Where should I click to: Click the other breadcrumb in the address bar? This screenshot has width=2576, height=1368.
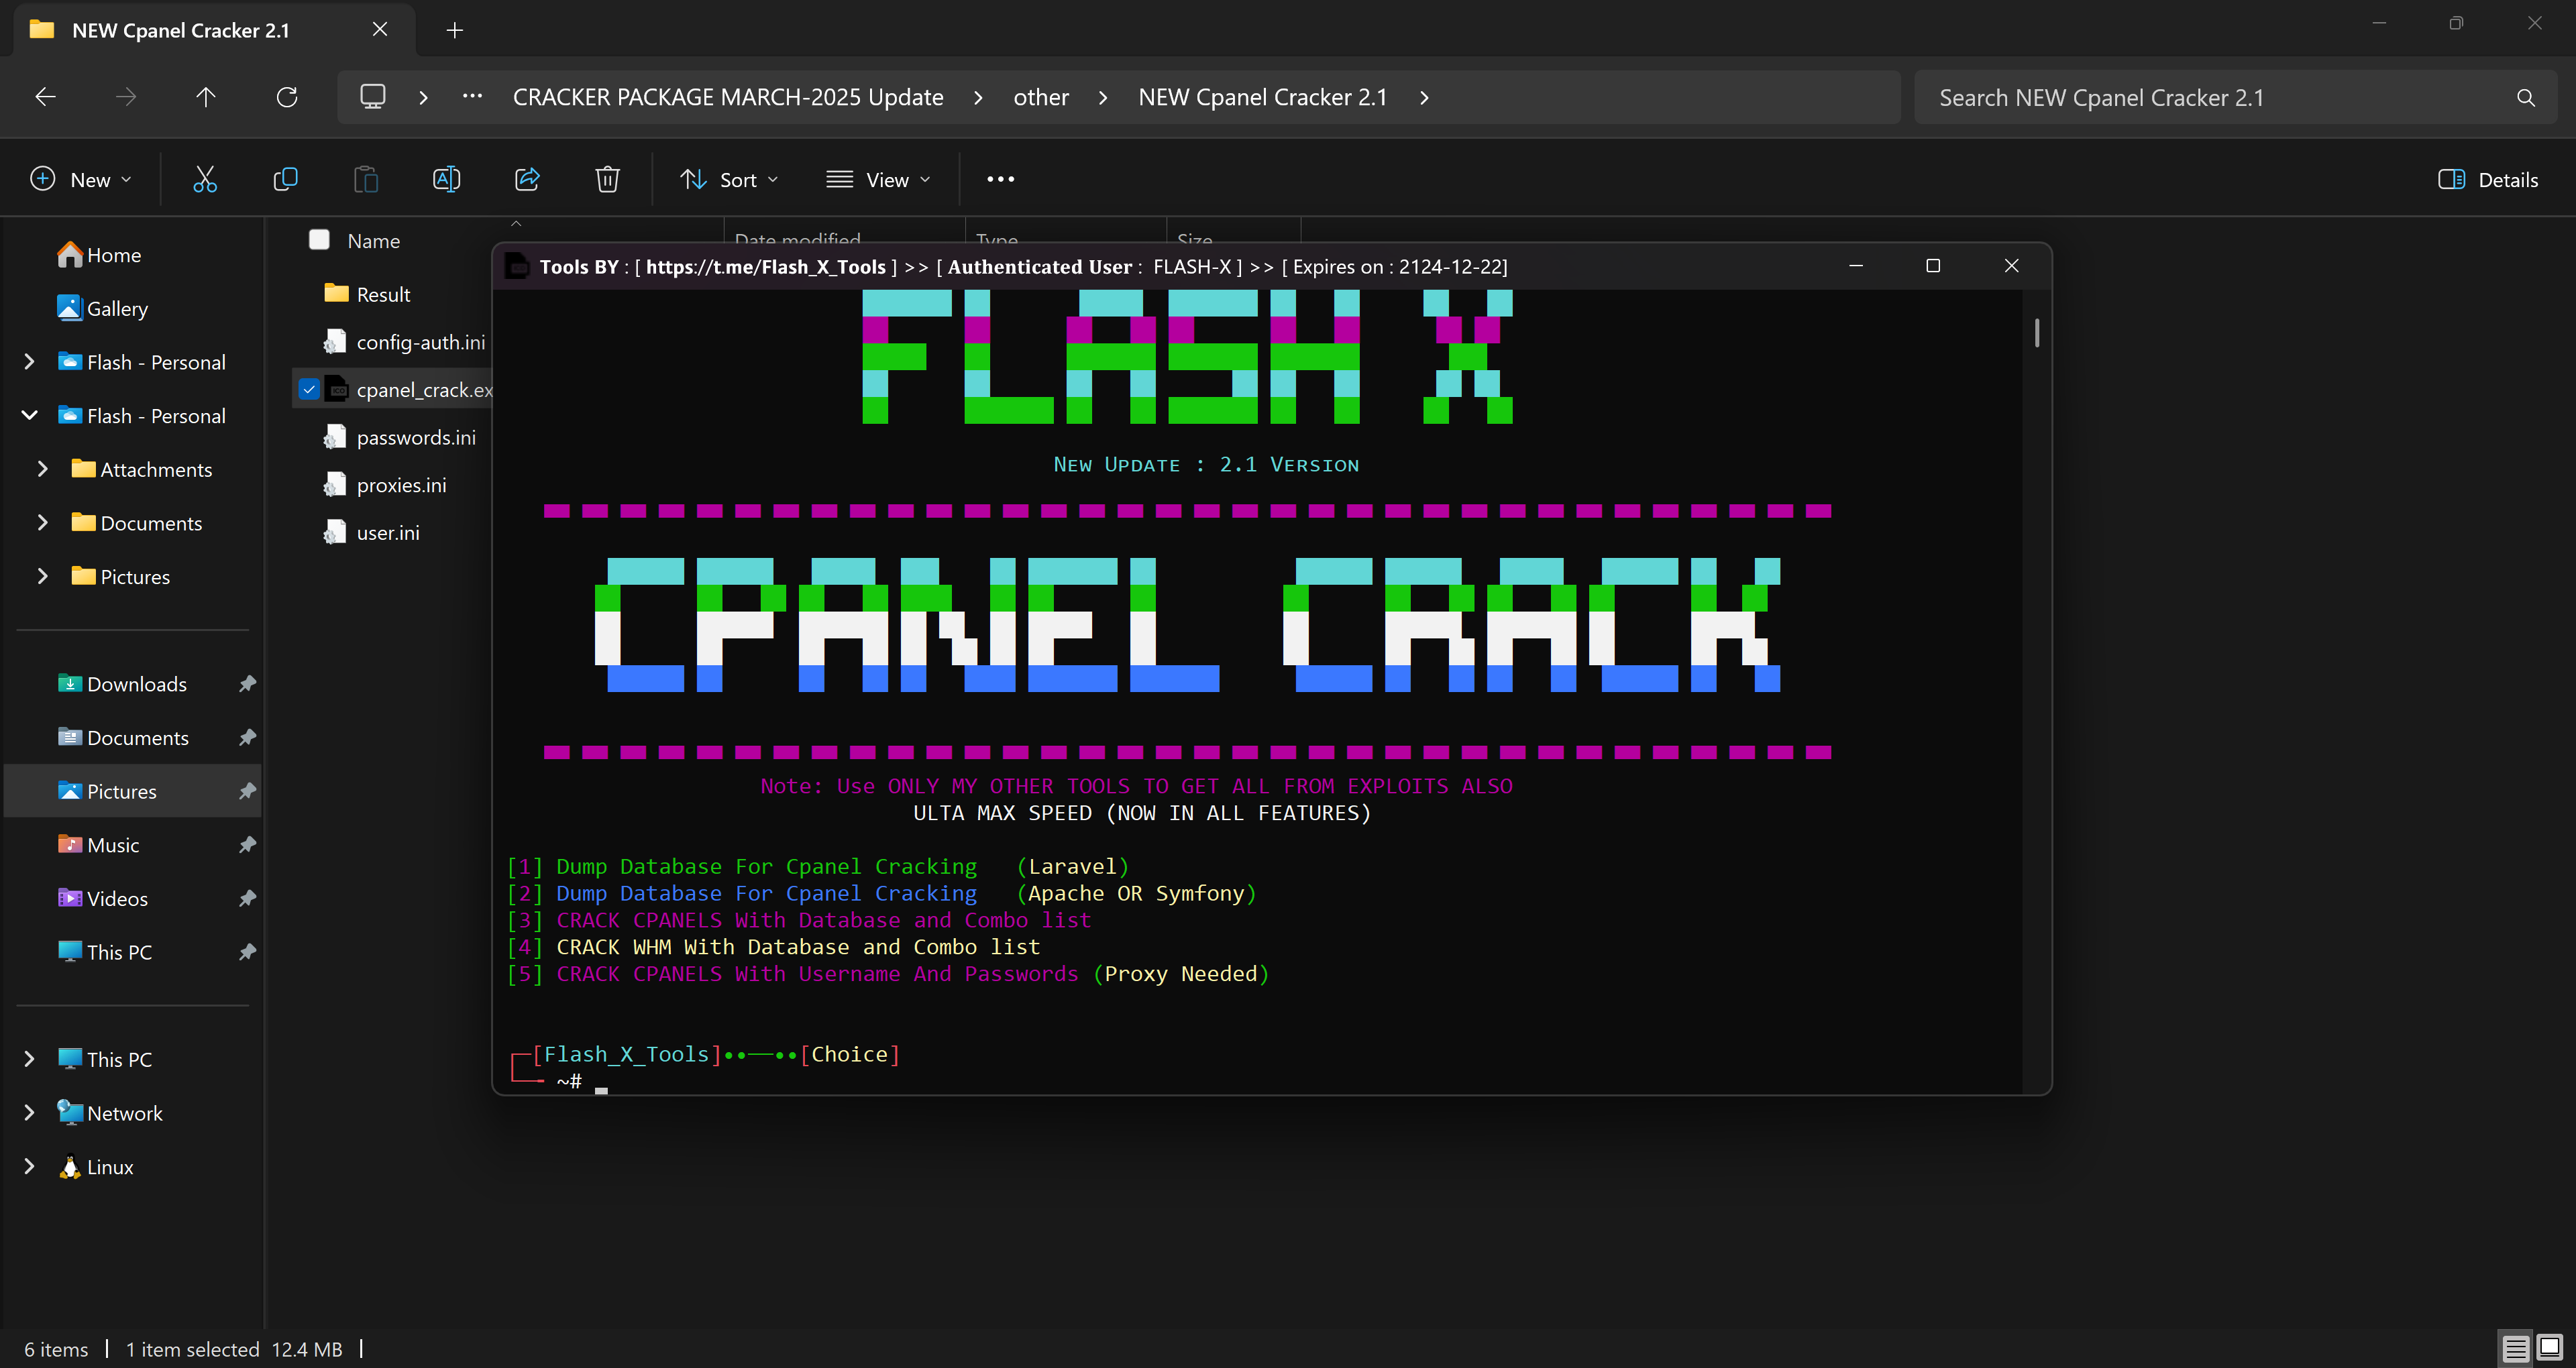[x=1041, y=96]
